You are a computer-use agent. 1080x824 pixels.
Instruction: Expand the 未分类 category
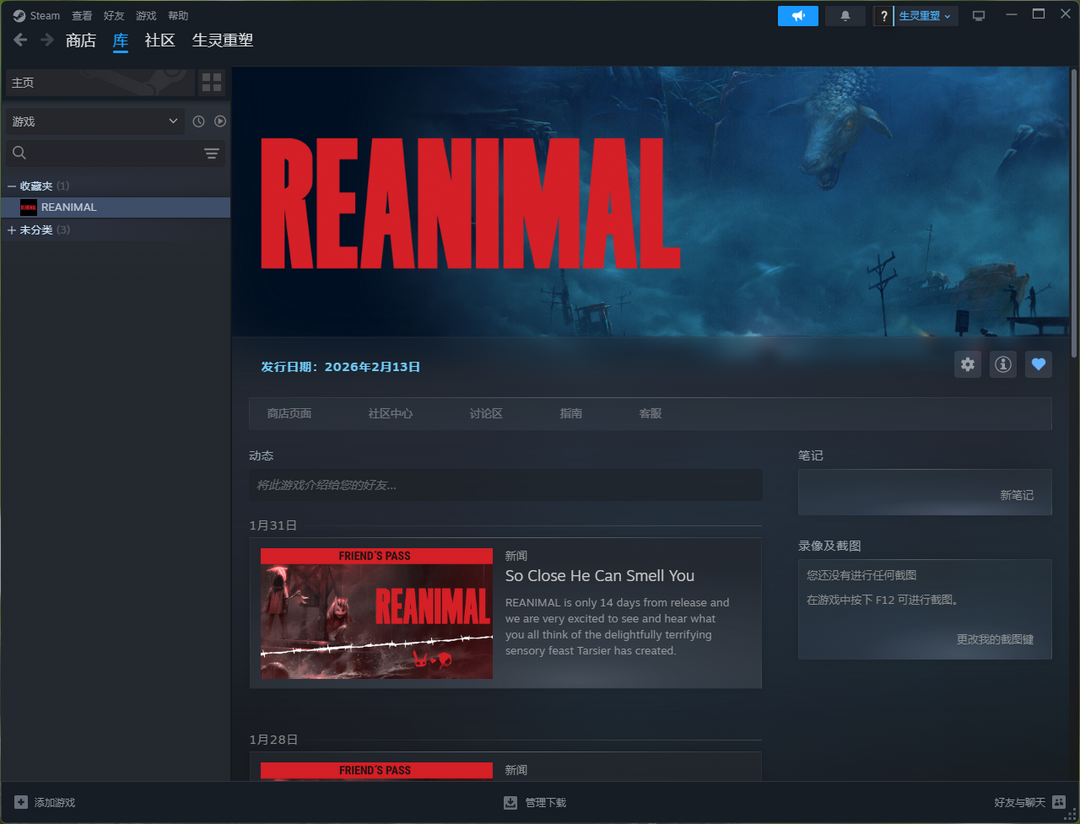pos(12,230)
